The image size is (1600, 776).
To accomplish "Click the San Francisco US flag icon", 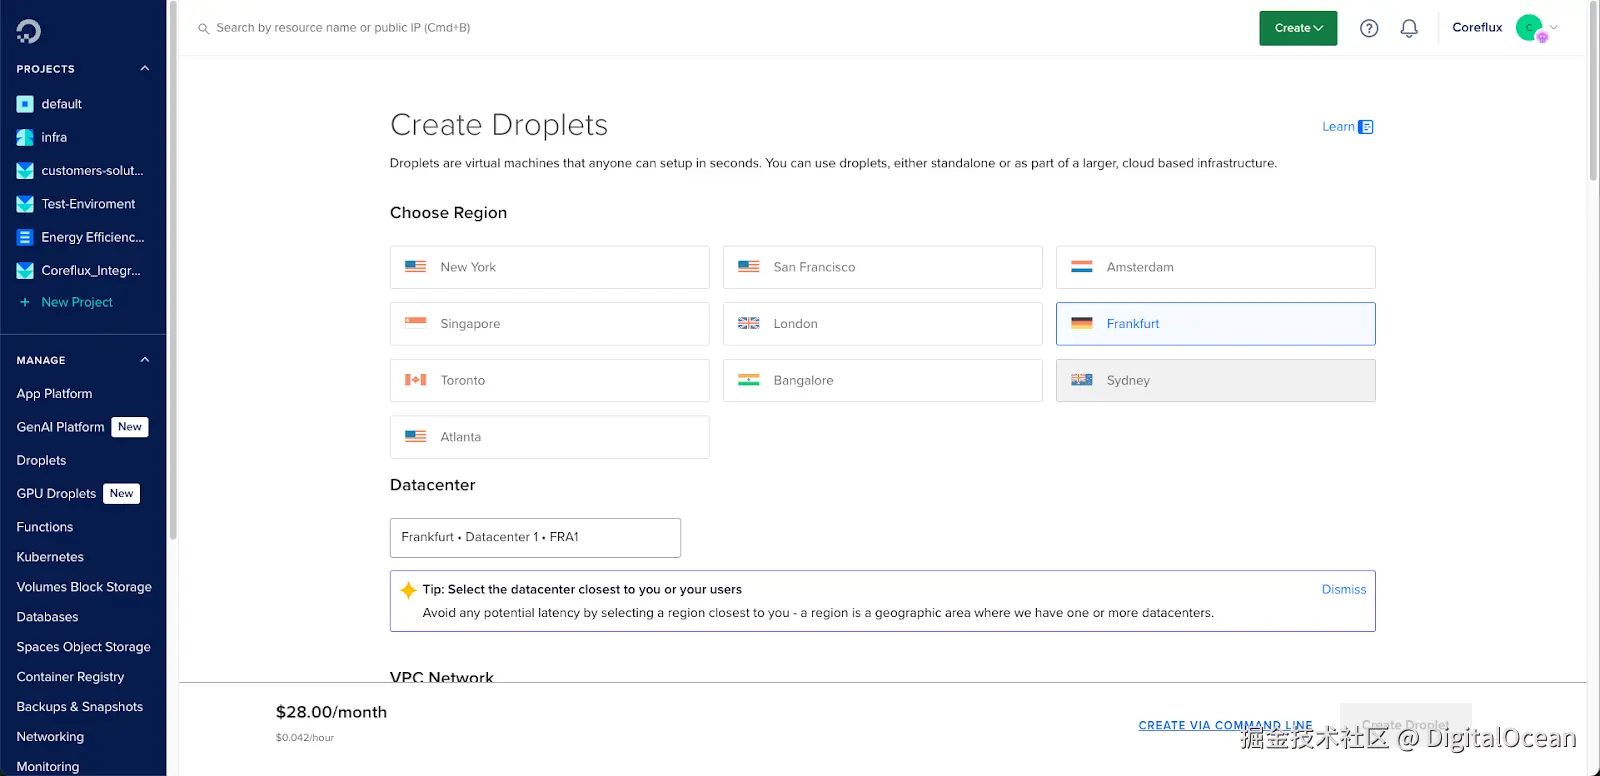I will click(x=748, y=267).
